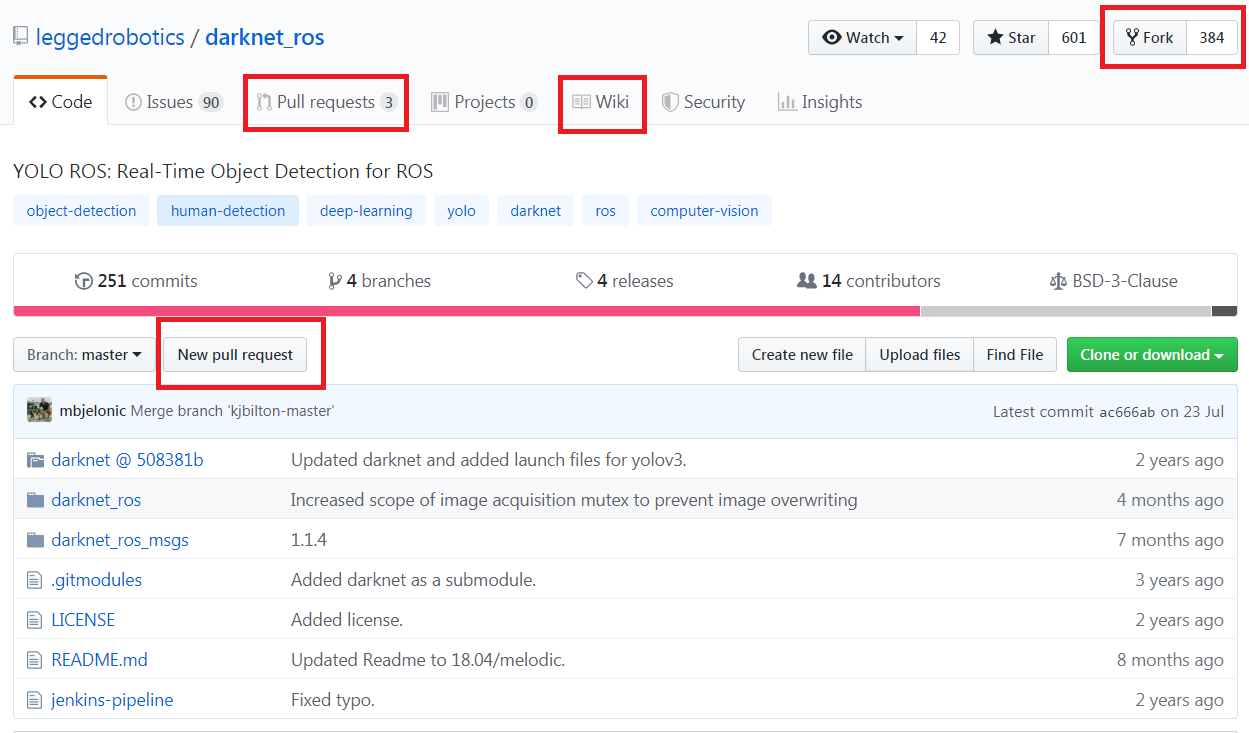Click the human-detection topic tag

coord(228,210)
